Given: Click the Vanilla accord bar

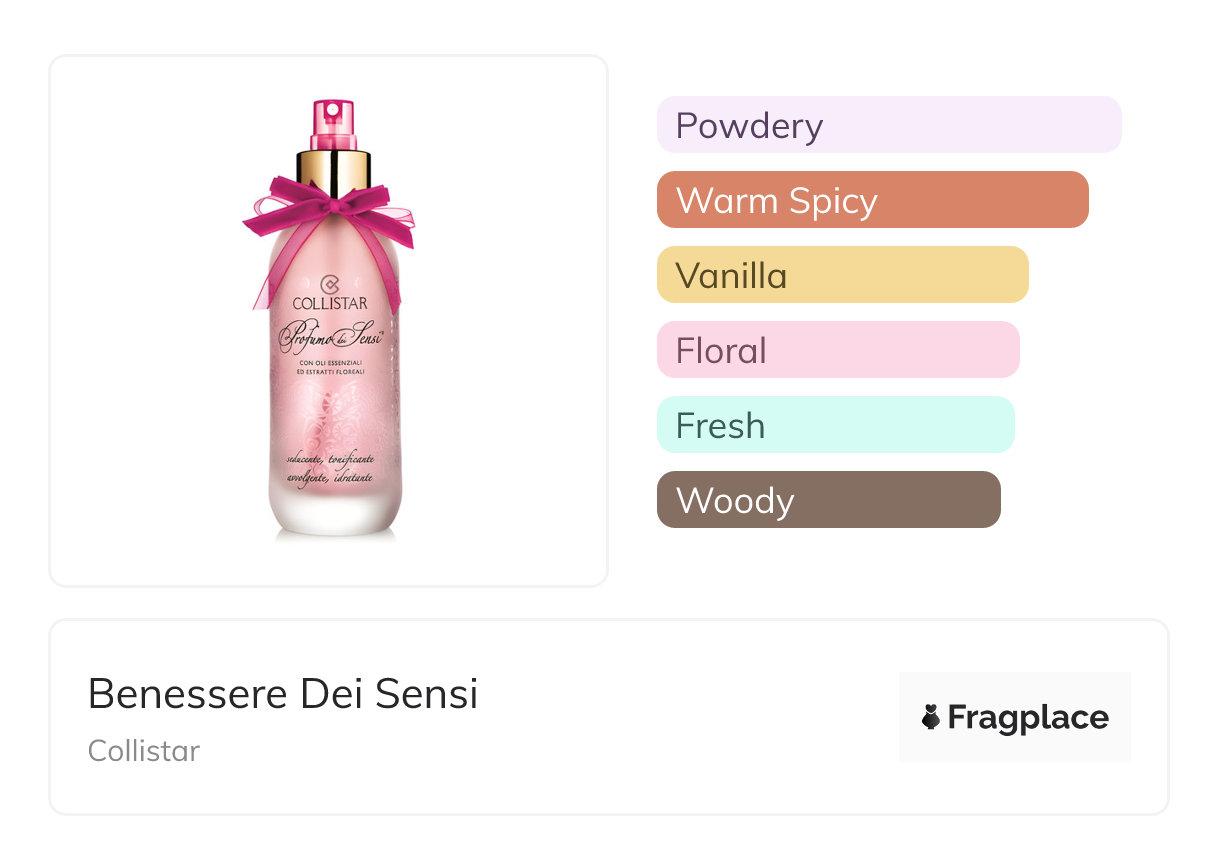Looking at the screenshot, I should (x=842, y=275).
